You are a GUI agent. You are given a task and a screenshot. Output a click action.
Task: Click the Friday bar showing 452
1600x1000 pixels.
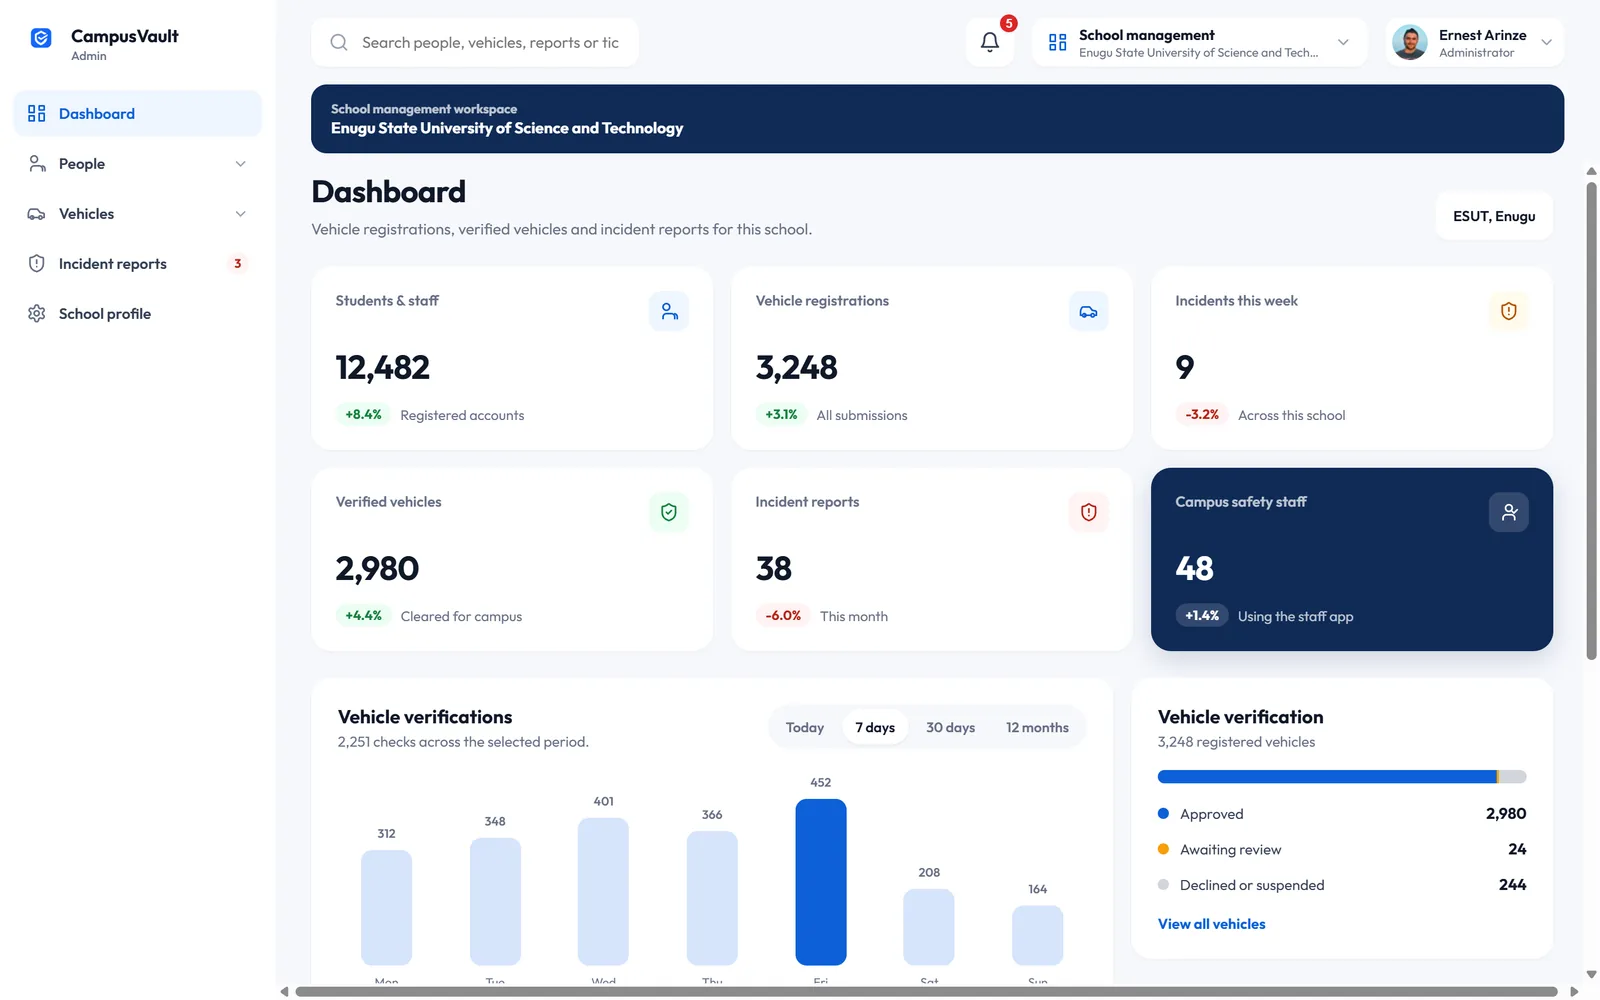pyautogui.click(x=820, y=882)
